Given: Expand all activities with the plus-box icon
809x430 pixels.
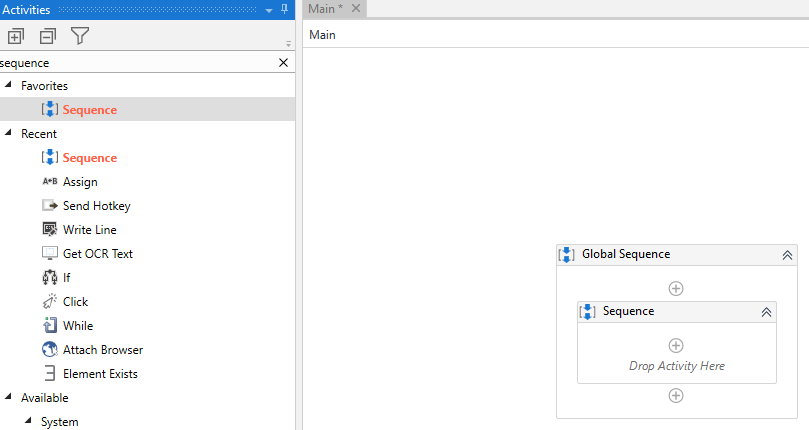Looking at the screenshot, I should point(15,36).
